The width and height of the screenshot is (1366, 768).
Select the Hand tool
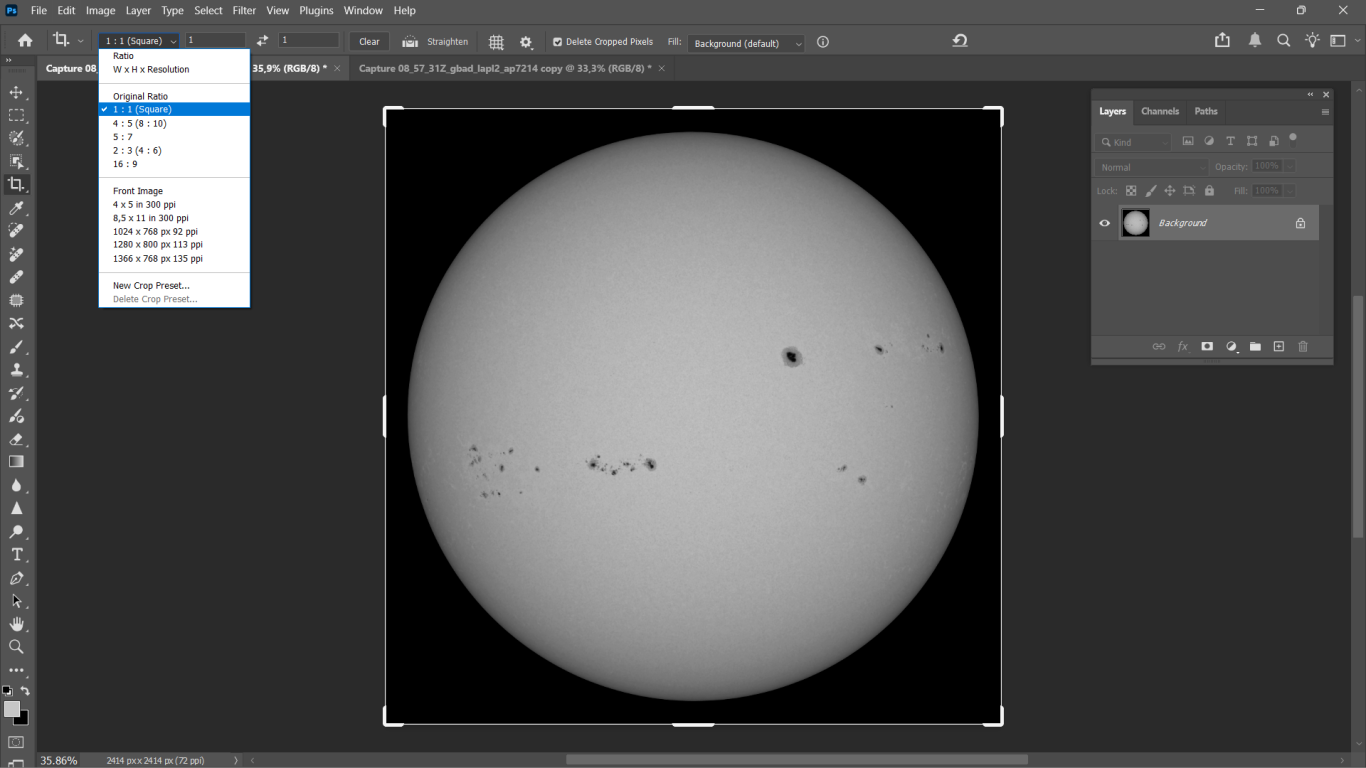(16, 624)
